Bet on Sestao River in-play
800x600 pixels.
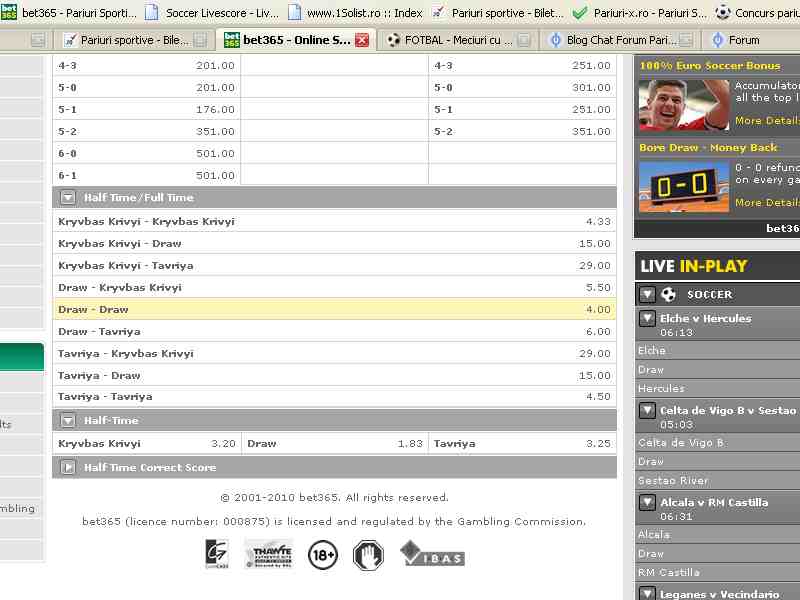pos(718,480)
